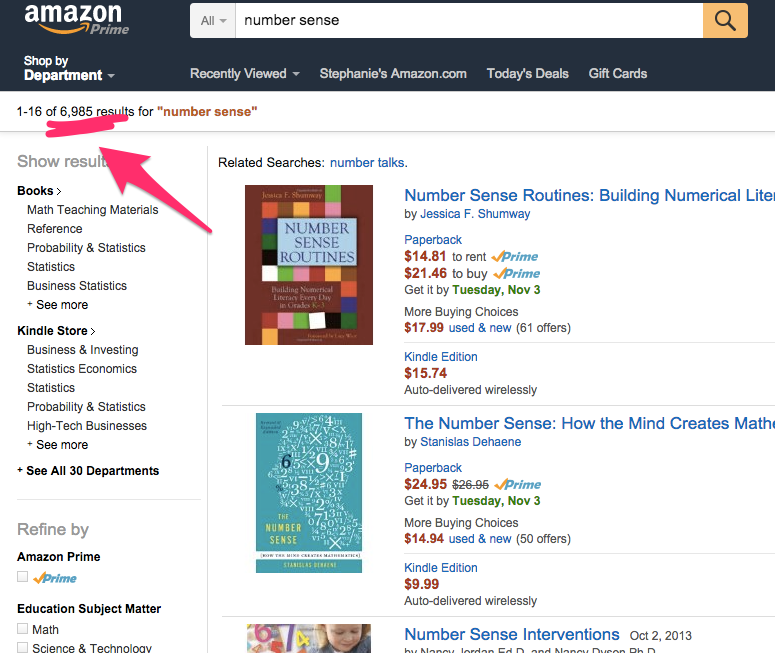Click the Amazon Prime logo
This screenshot has width=775, height=653.
73,19
